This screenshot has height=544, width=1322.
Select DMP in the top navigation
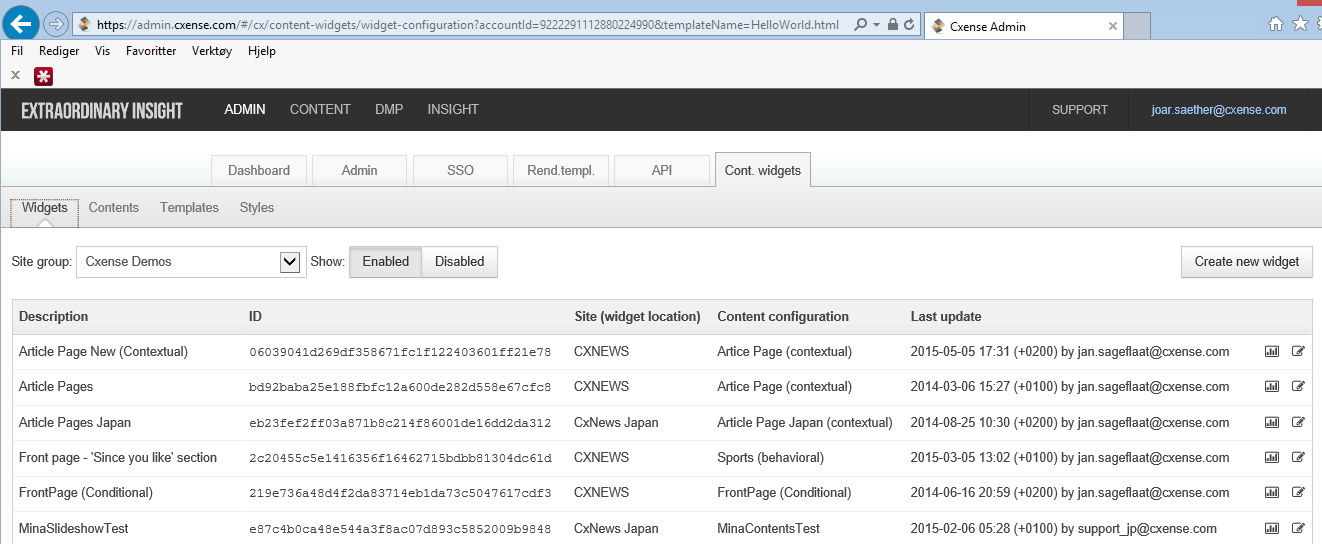pos(389,110)
